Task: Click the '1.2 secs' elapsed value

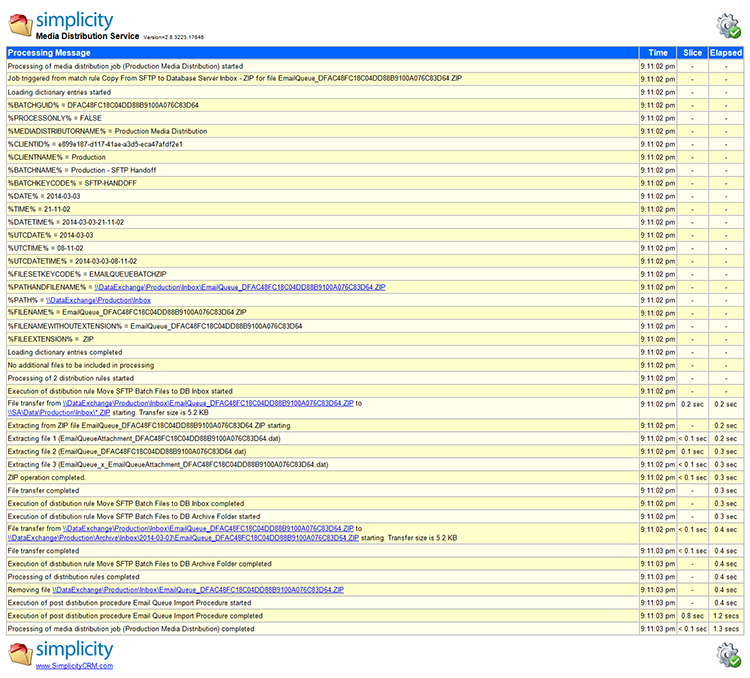Action: 726,616
